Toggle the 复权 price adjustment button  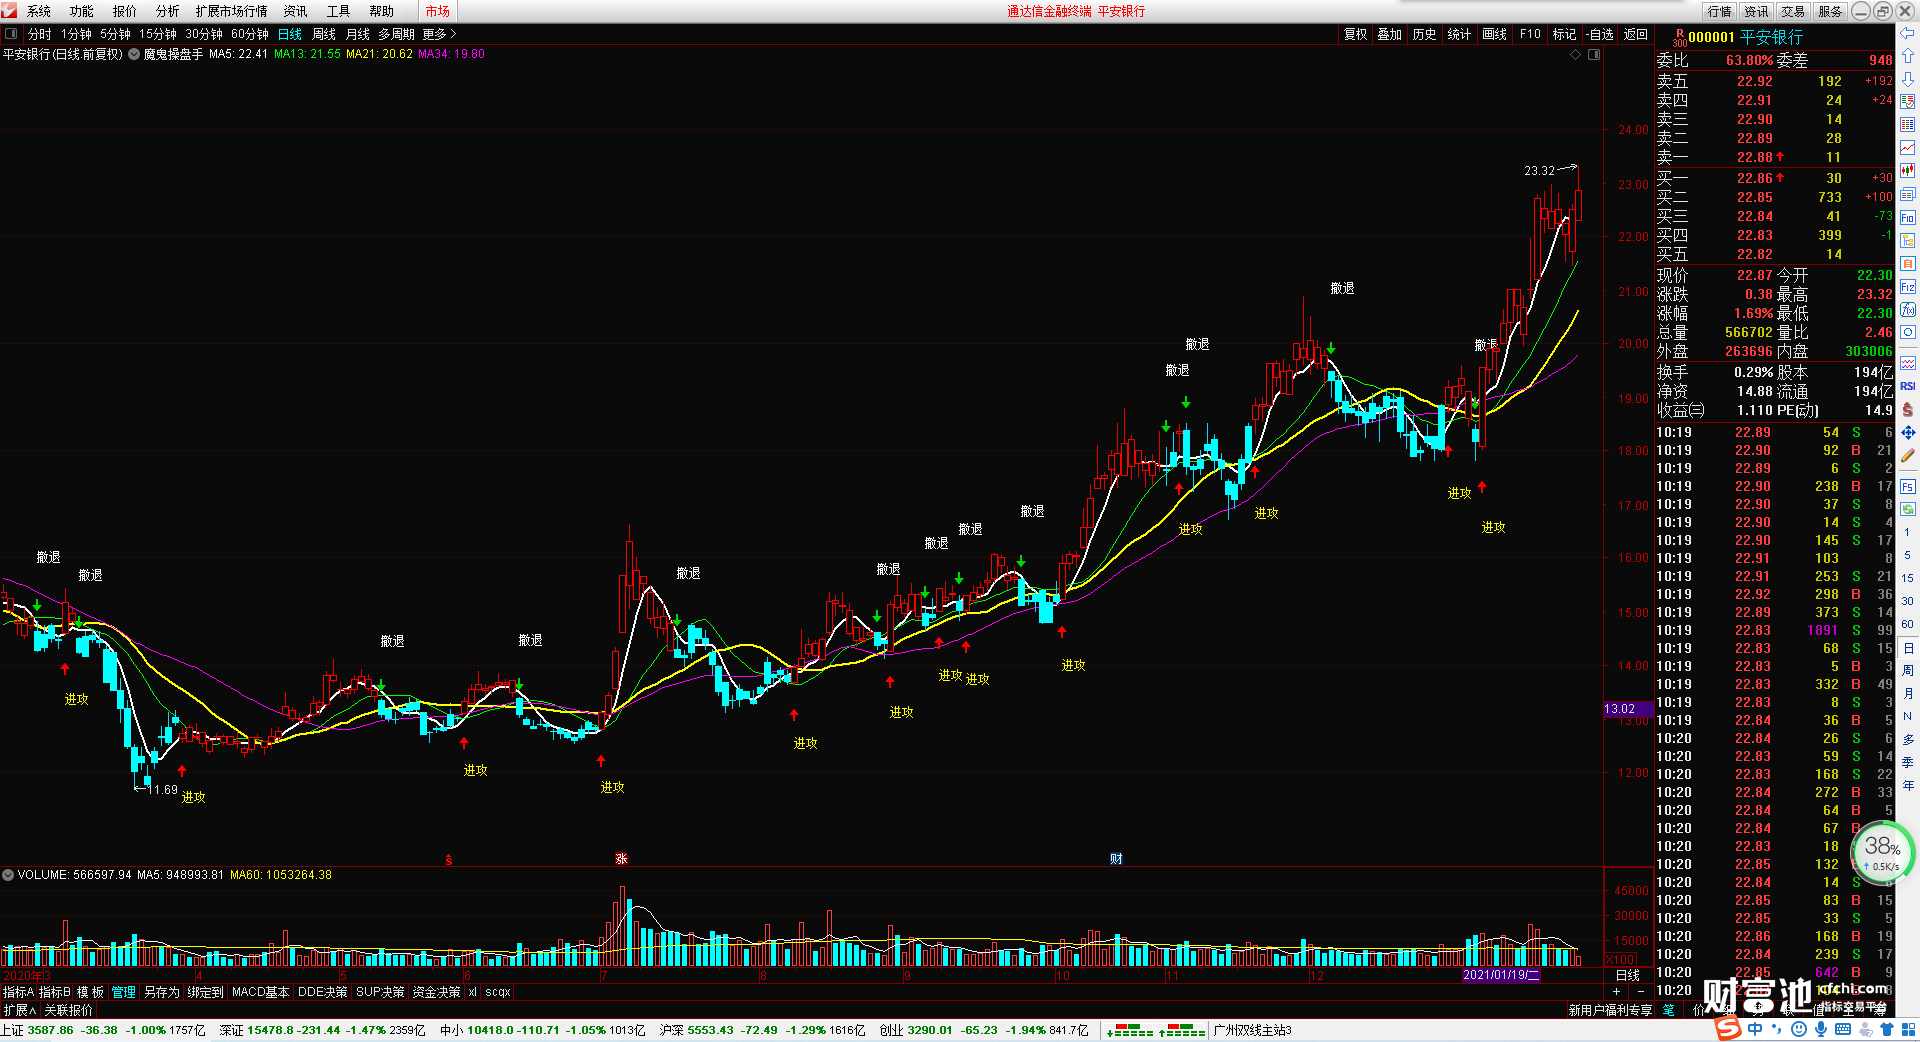coord(1355,34)
